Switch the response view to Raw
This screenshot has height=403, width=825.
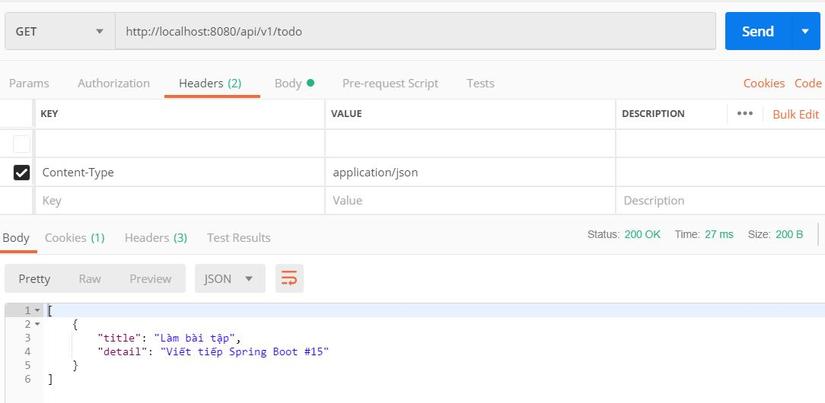[90, 279]
